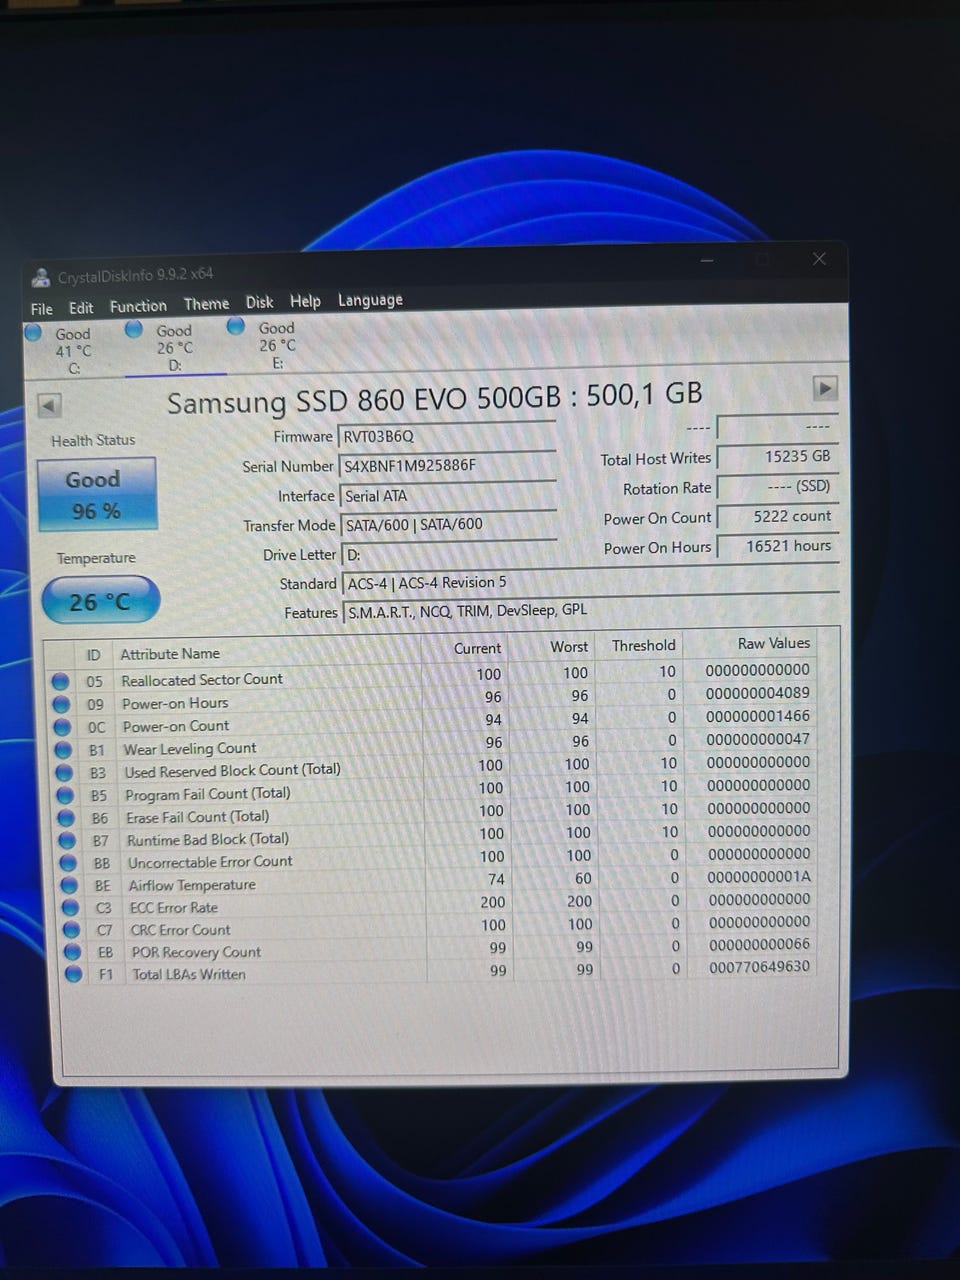Click the status circle for Program Fail Count

tap(65, 796)
